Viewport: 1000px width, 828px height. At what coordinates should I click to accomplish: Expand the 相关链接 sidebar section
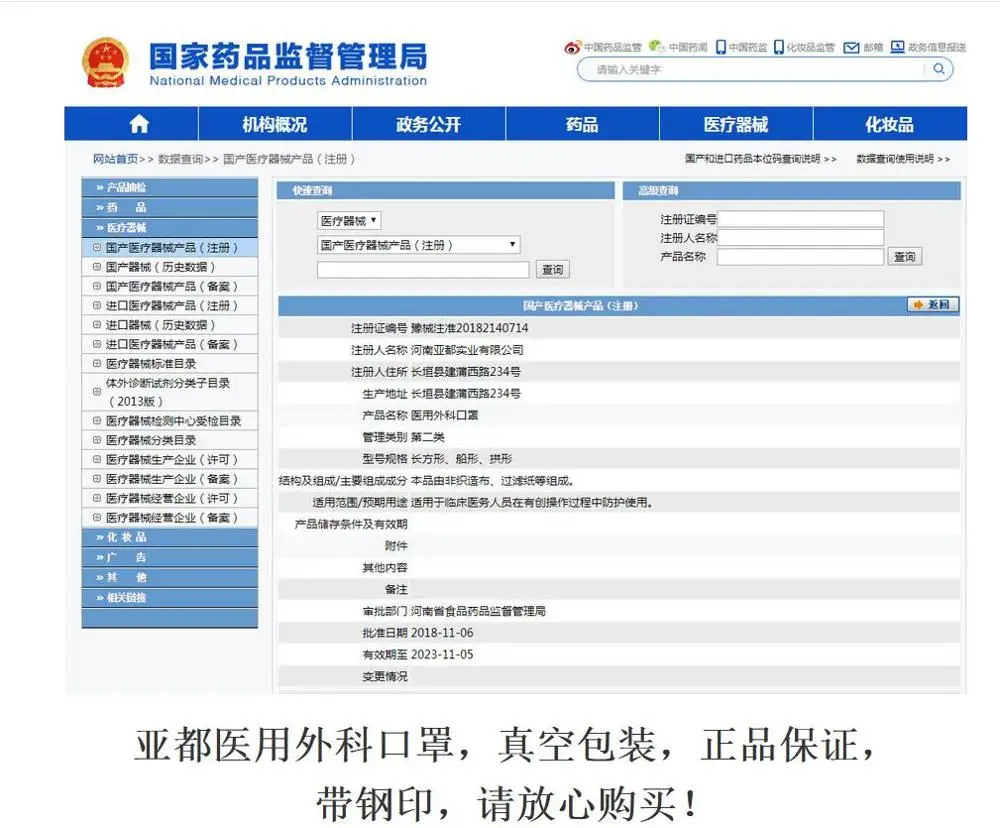click(170, 598)
